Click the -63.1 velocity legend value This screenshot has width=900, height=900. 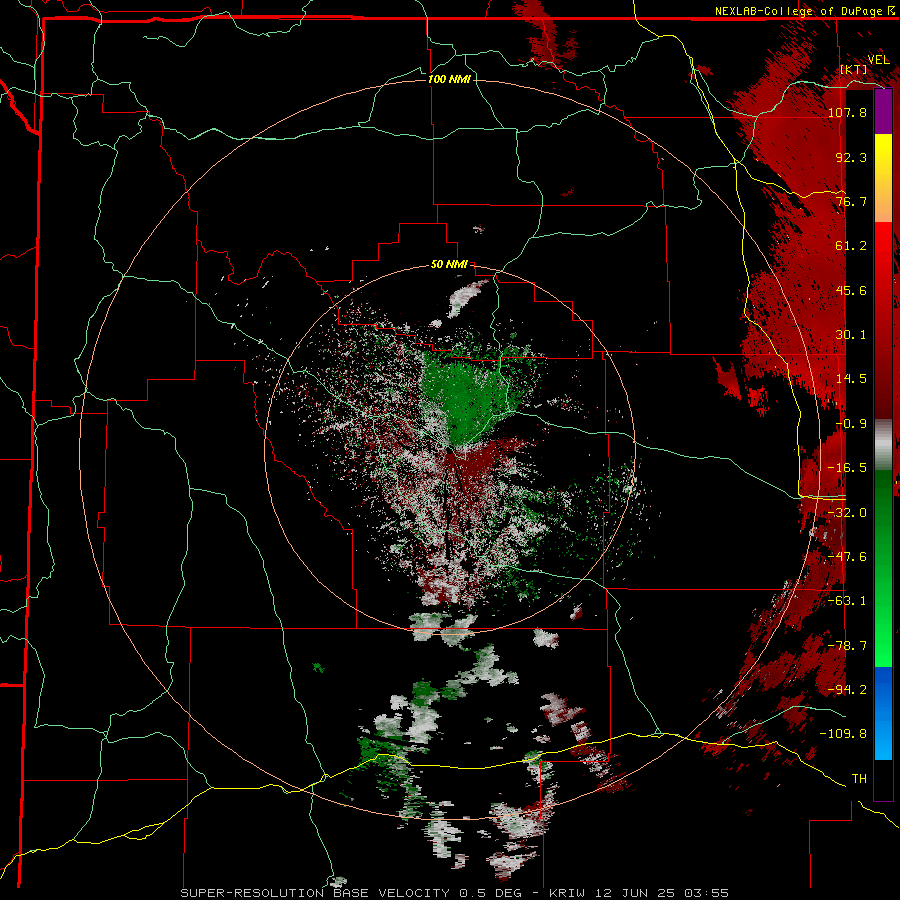(847, 601)
